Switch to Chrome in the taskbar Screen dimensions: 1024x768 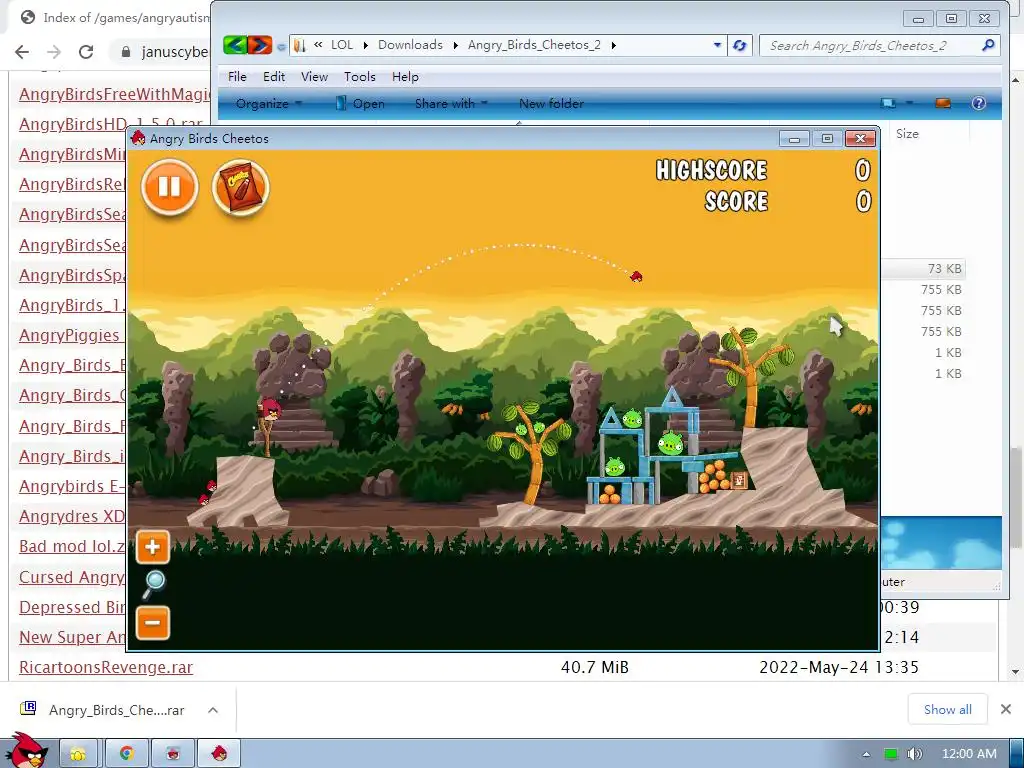click(x=126, y=754)
